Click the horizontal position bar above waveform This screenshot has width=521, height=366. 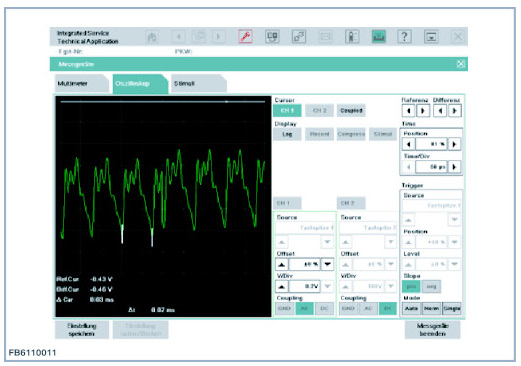tap(163, 101)
